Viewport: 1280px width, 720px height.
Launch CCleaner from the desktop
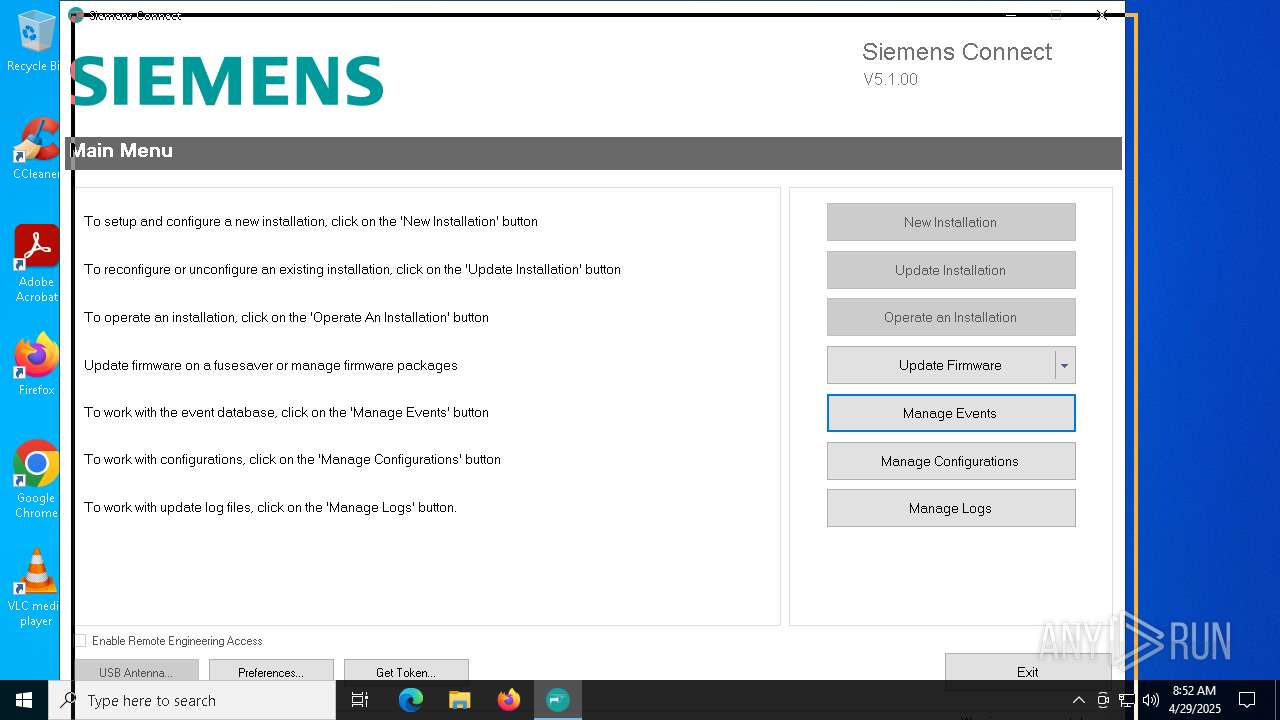pyautogui.click(x=36, y=149)
